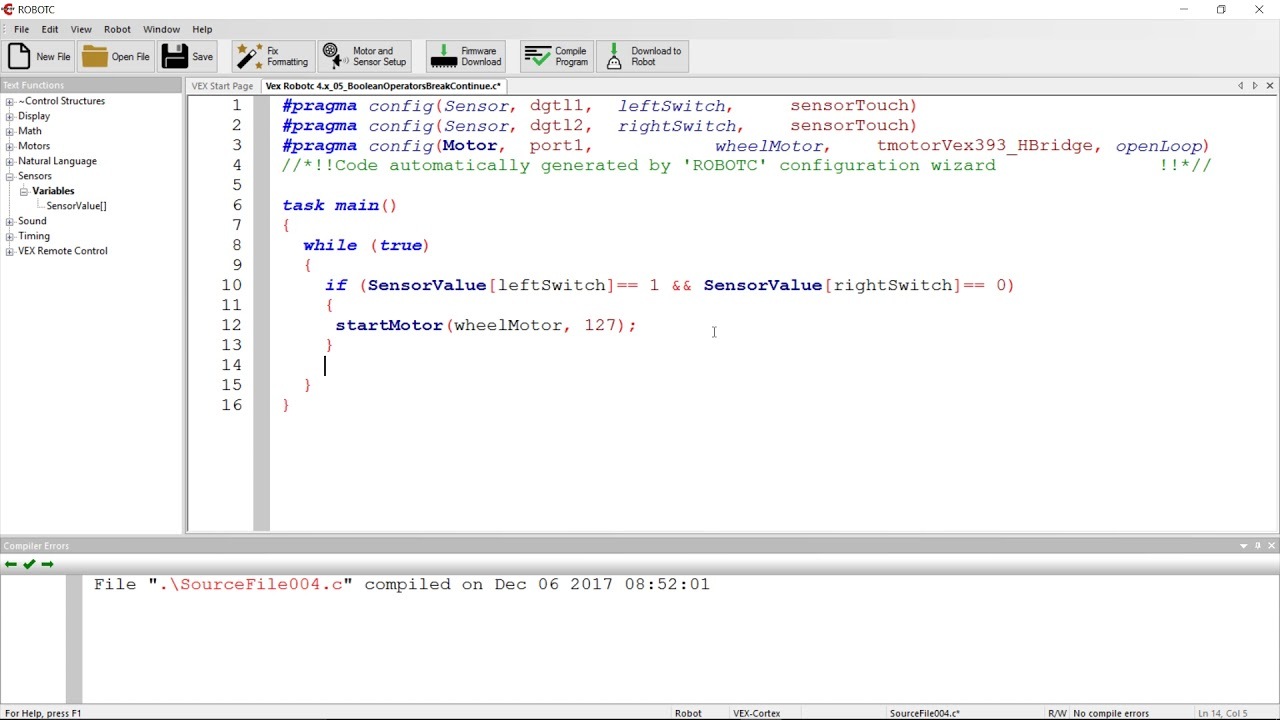
Task: Click the New File toolbar icon
Action: click(39, 57)
